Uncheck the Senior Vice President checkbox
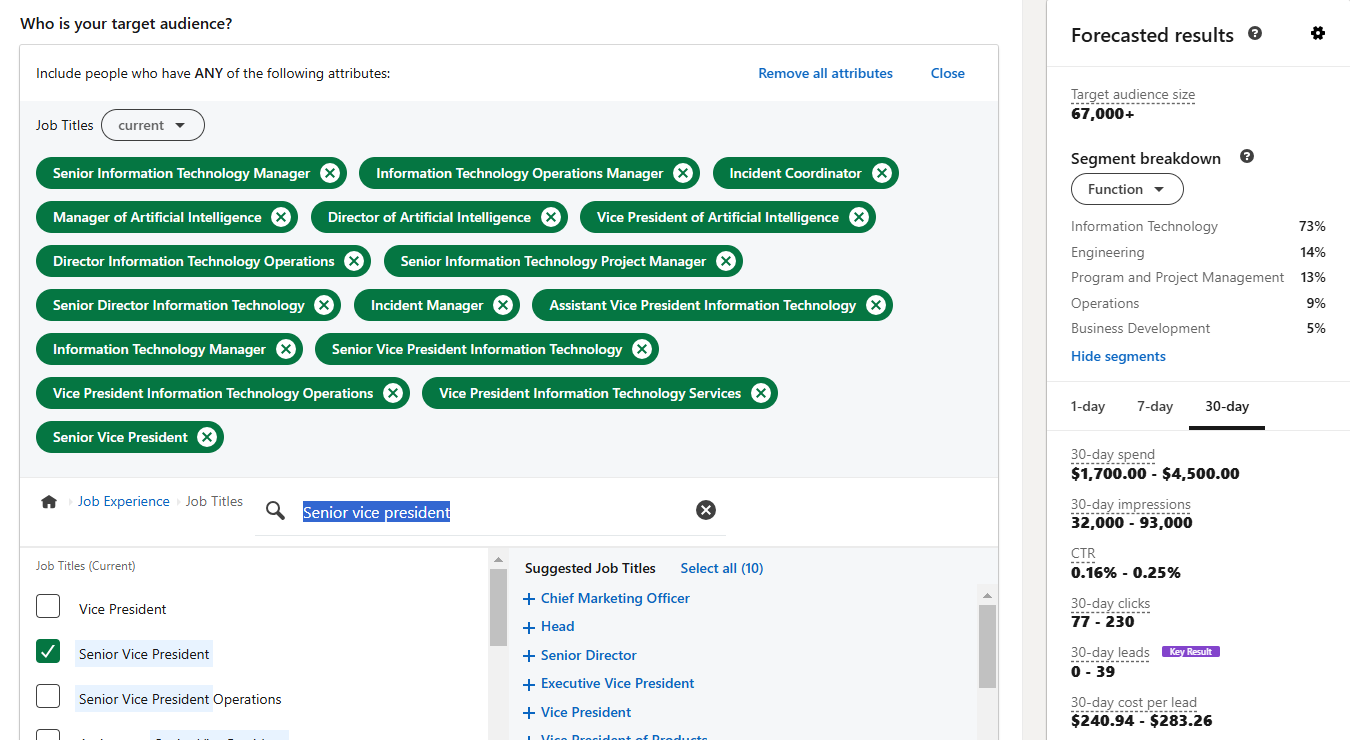The width and height of the screenshot is (1350, 740). pos(48,652)
